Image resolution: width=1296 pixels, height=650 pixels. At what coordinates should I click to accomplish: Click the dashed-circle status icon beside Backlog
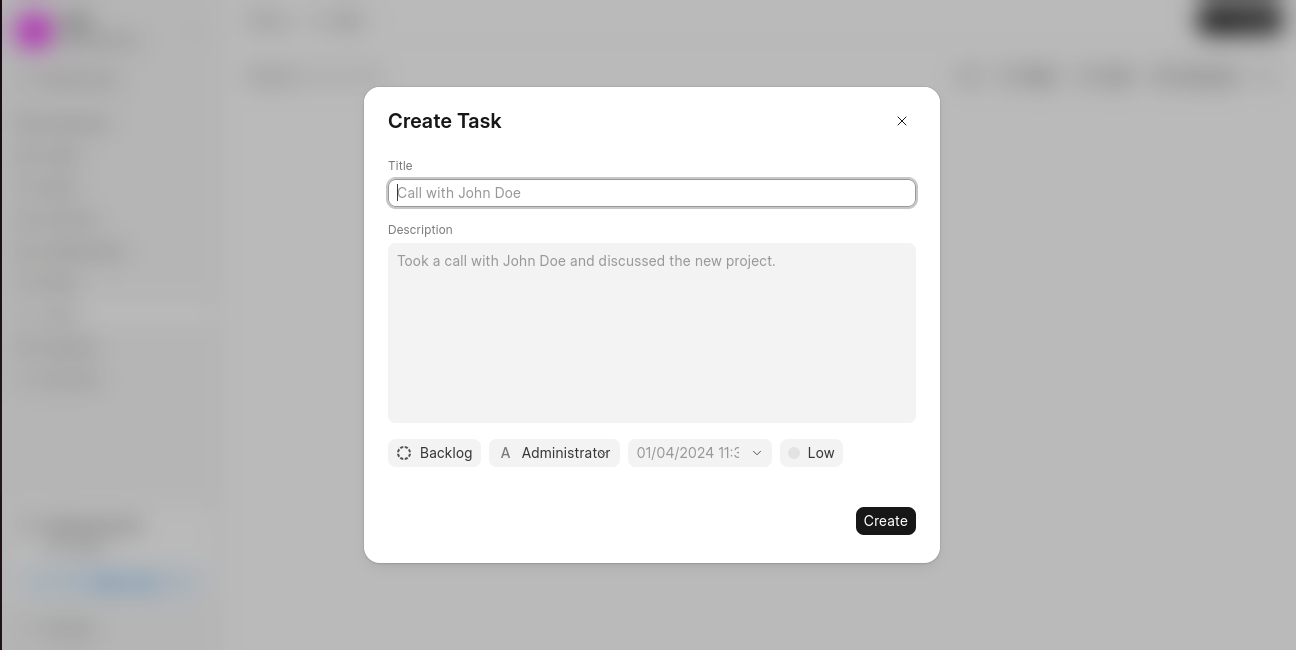pyautogui.click(x=404, y=453)
